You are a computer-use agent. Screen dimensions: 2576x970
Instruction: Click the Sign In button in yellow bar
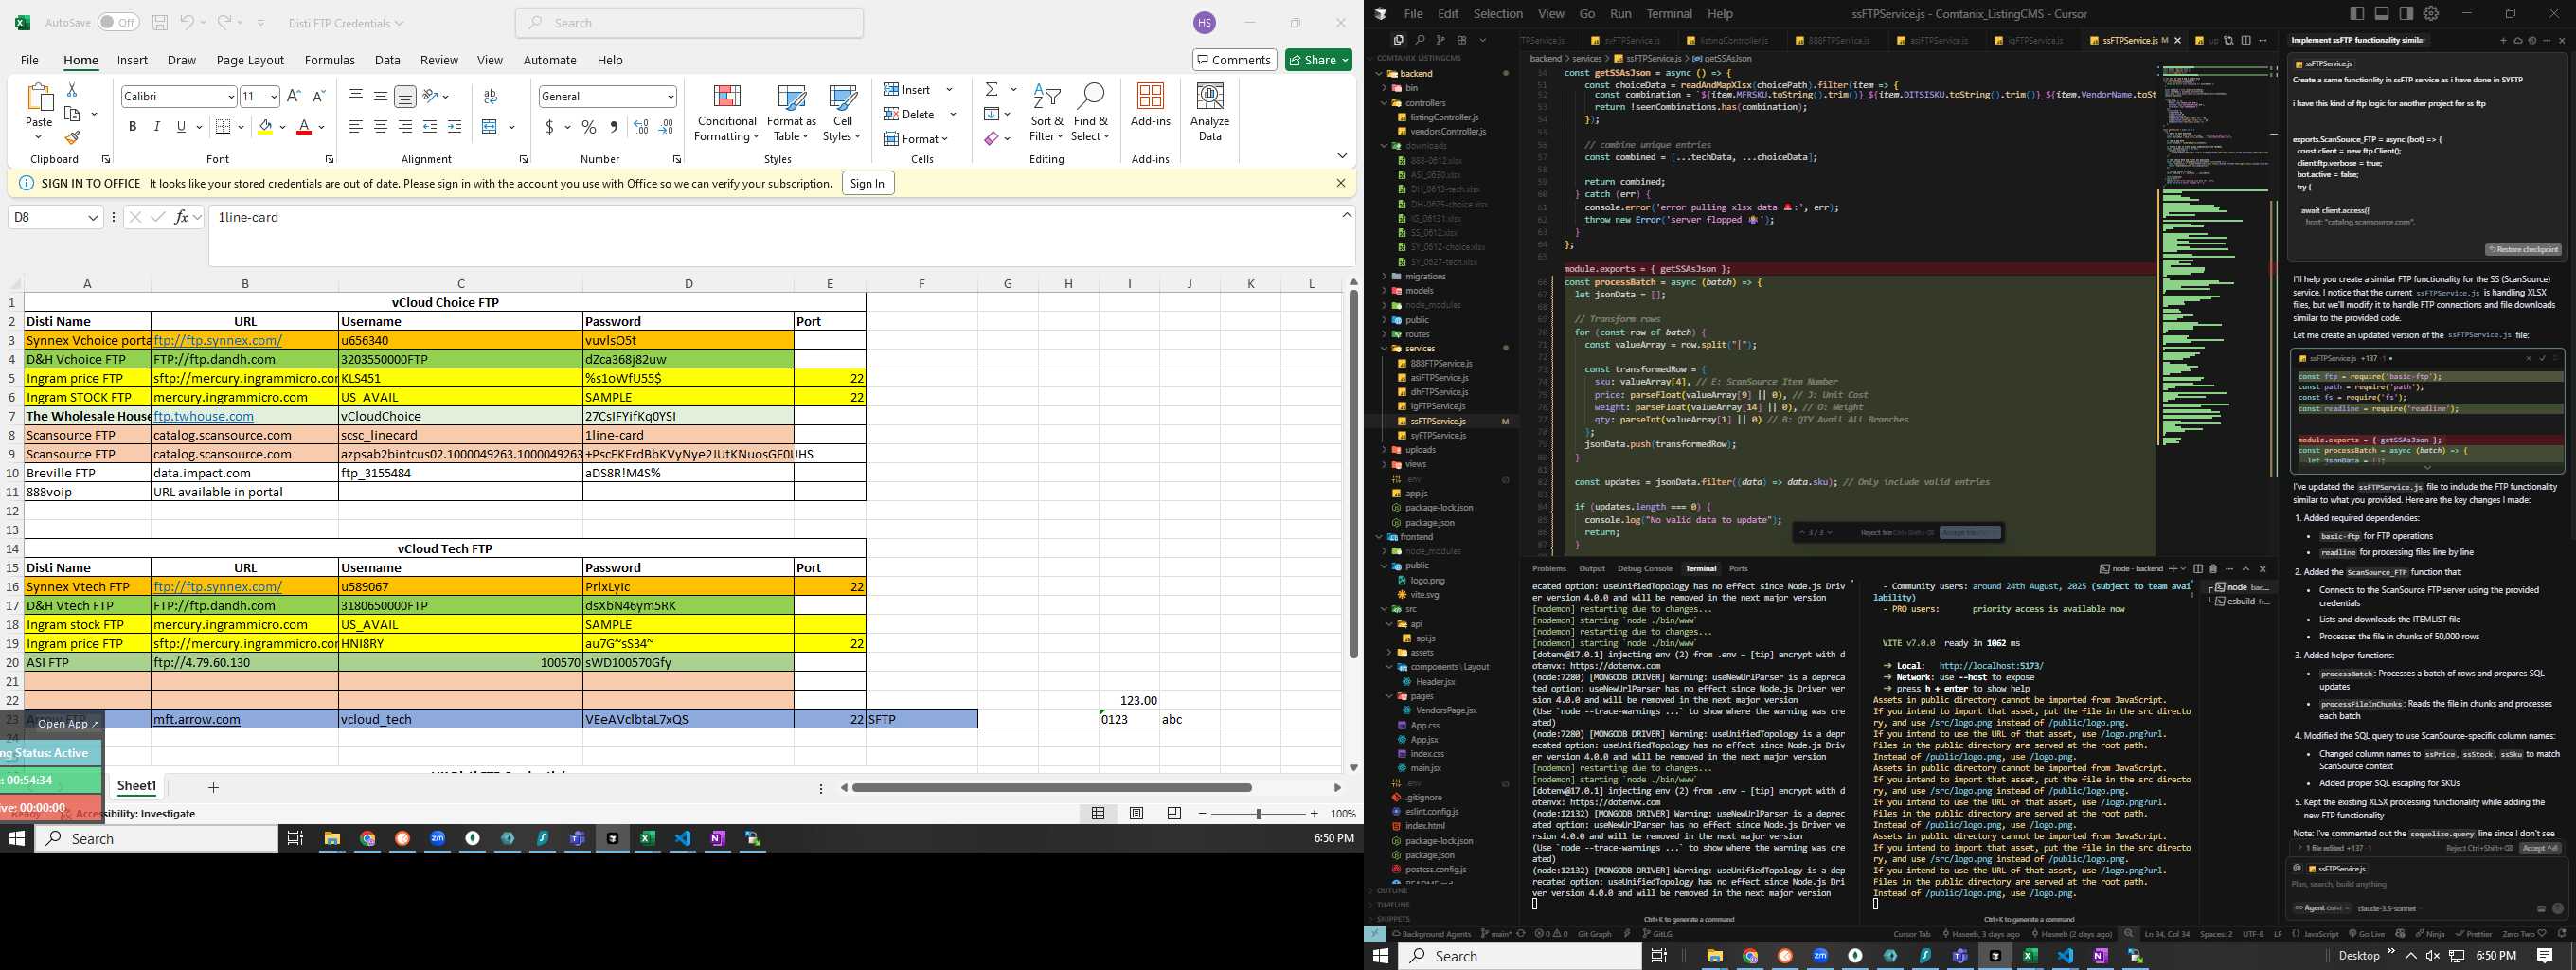click(x=867, y=183)
